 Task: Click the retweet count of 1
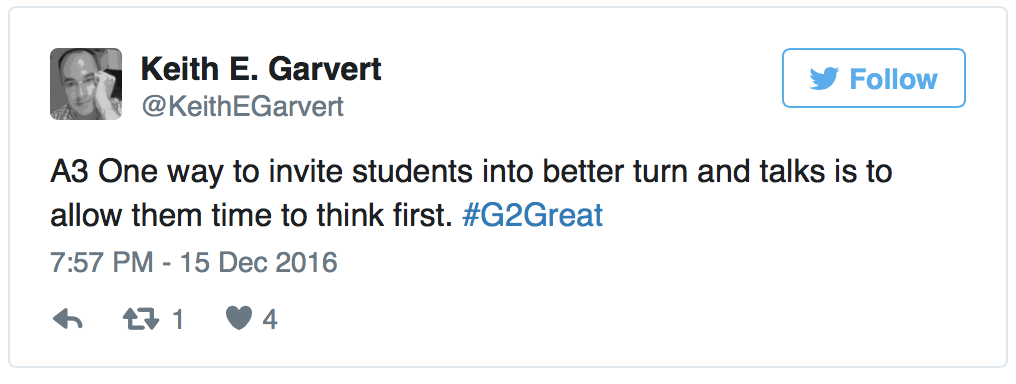[x=178, y=320]
